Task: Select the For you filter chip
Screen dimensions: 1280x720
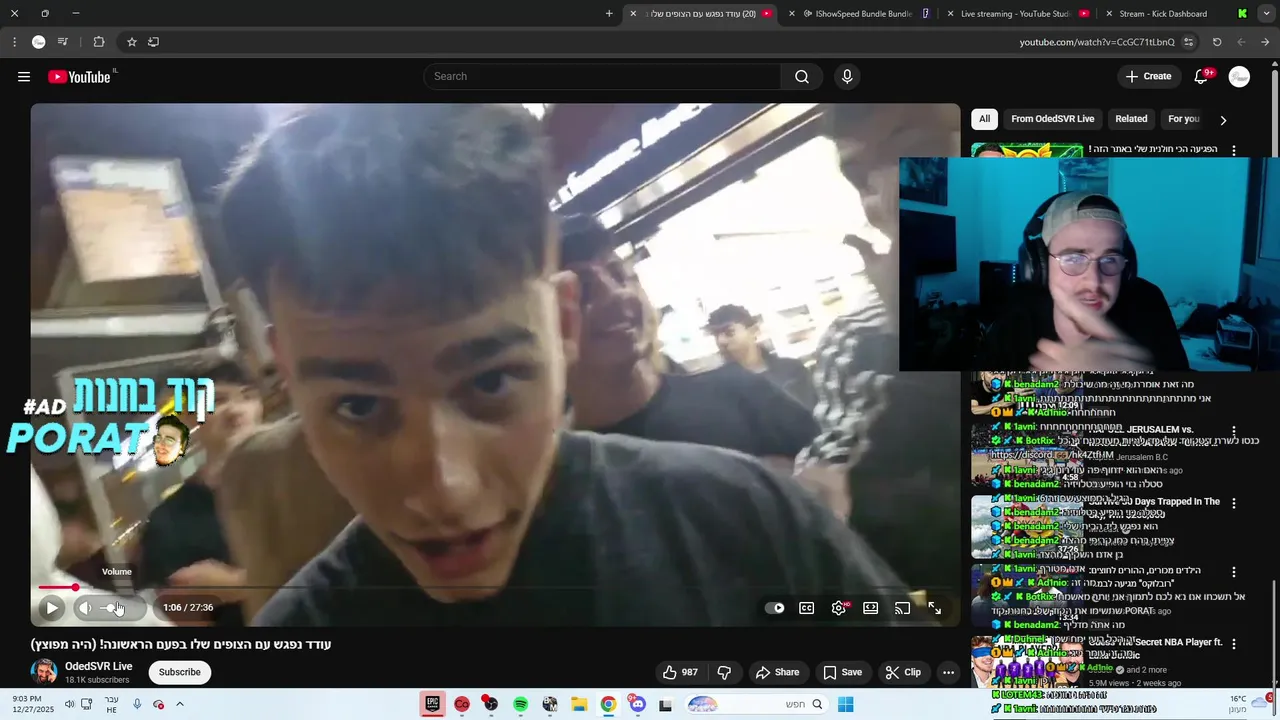Action: point(1184,119)
